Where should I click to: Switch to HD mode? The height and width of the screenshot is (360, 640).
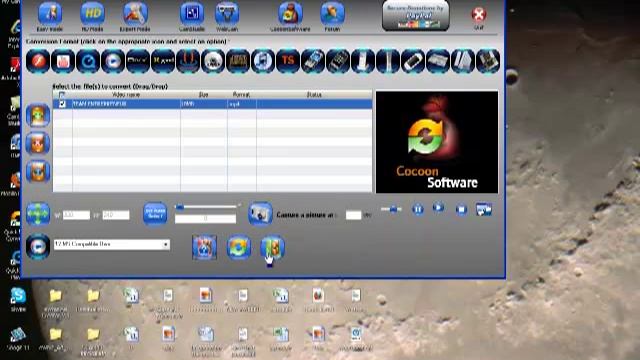(x=92, y=14)
